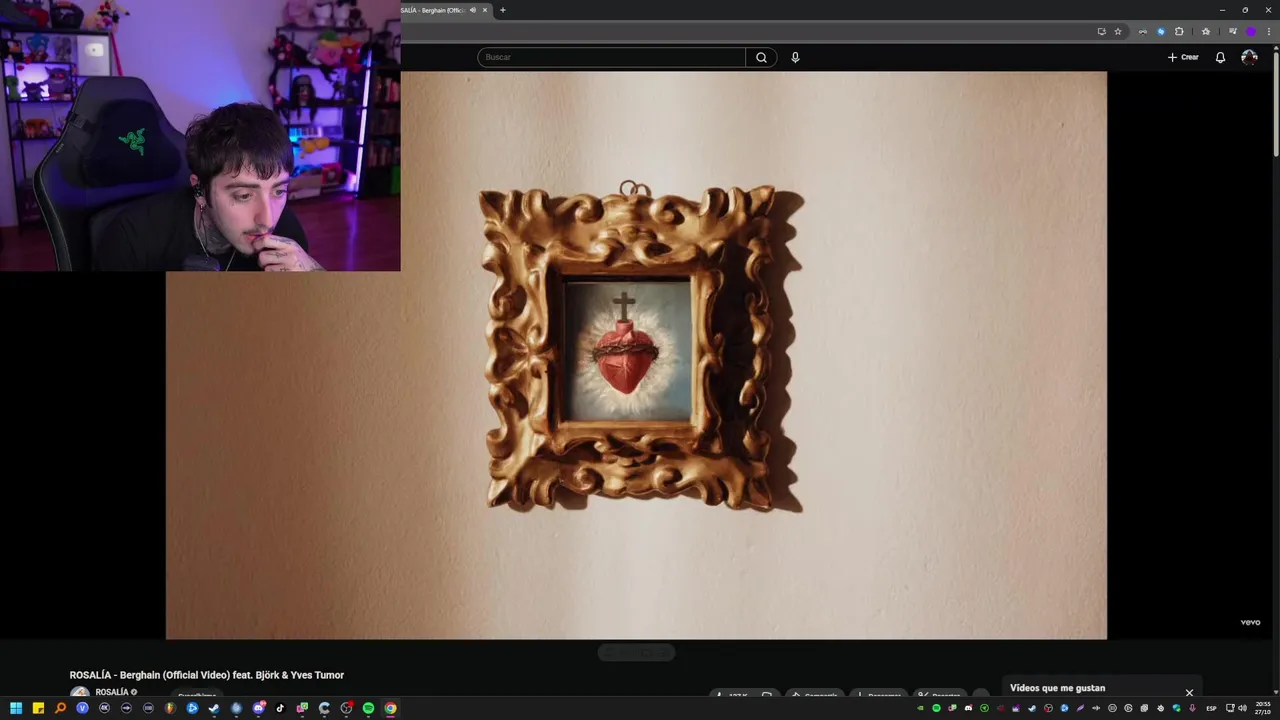Click the YouTube search magnifier button

tap(761, 57)
